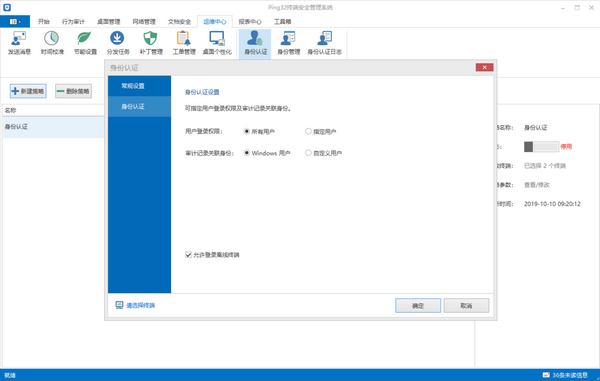Screen dimensions: 600x381
Task: Click the terminal icon beside 请选择终端
Action: tap(119, 305)
